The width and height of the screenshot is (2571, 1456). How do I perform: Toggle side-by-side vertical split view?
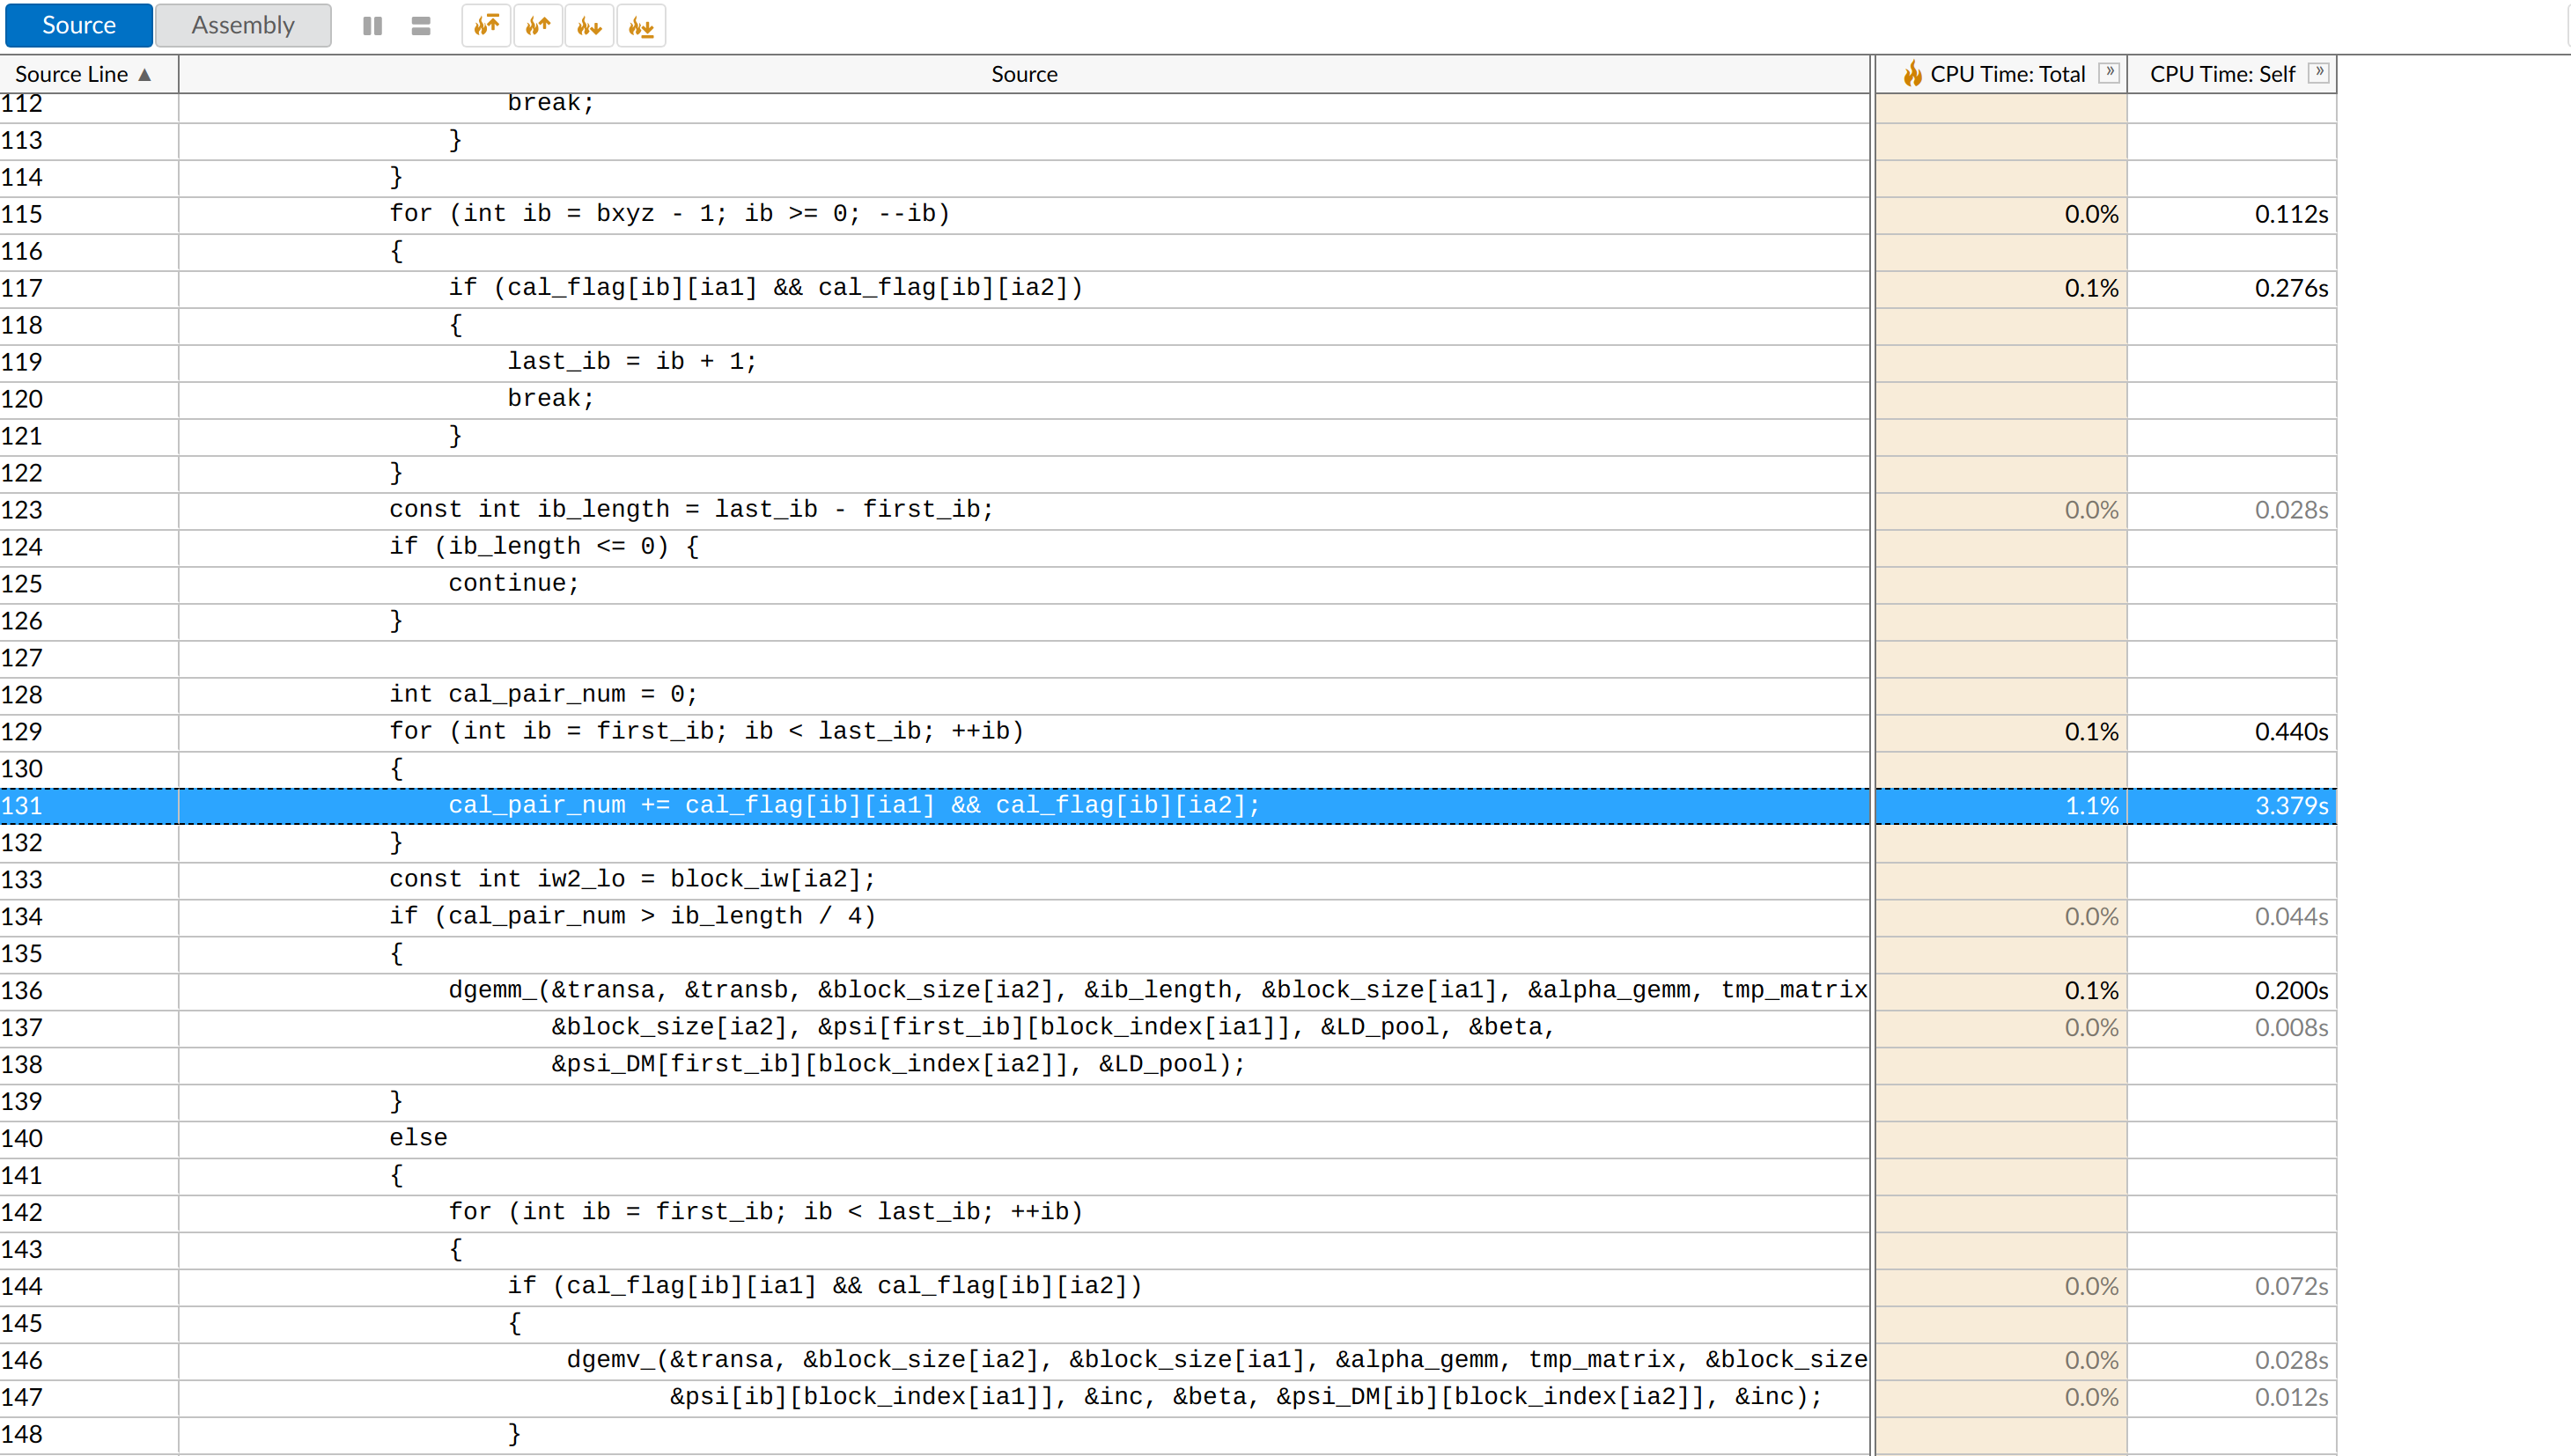372,26
